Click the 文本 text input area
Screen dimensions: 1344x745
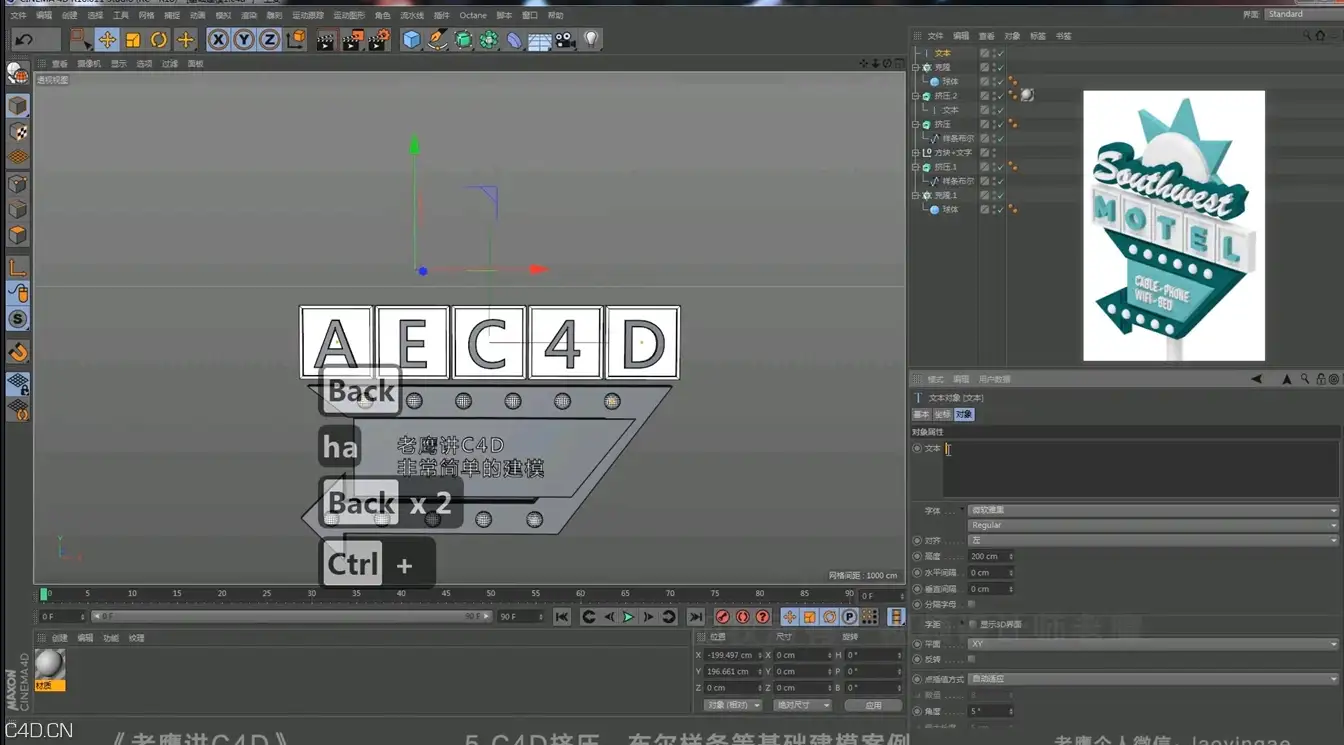1140,469
